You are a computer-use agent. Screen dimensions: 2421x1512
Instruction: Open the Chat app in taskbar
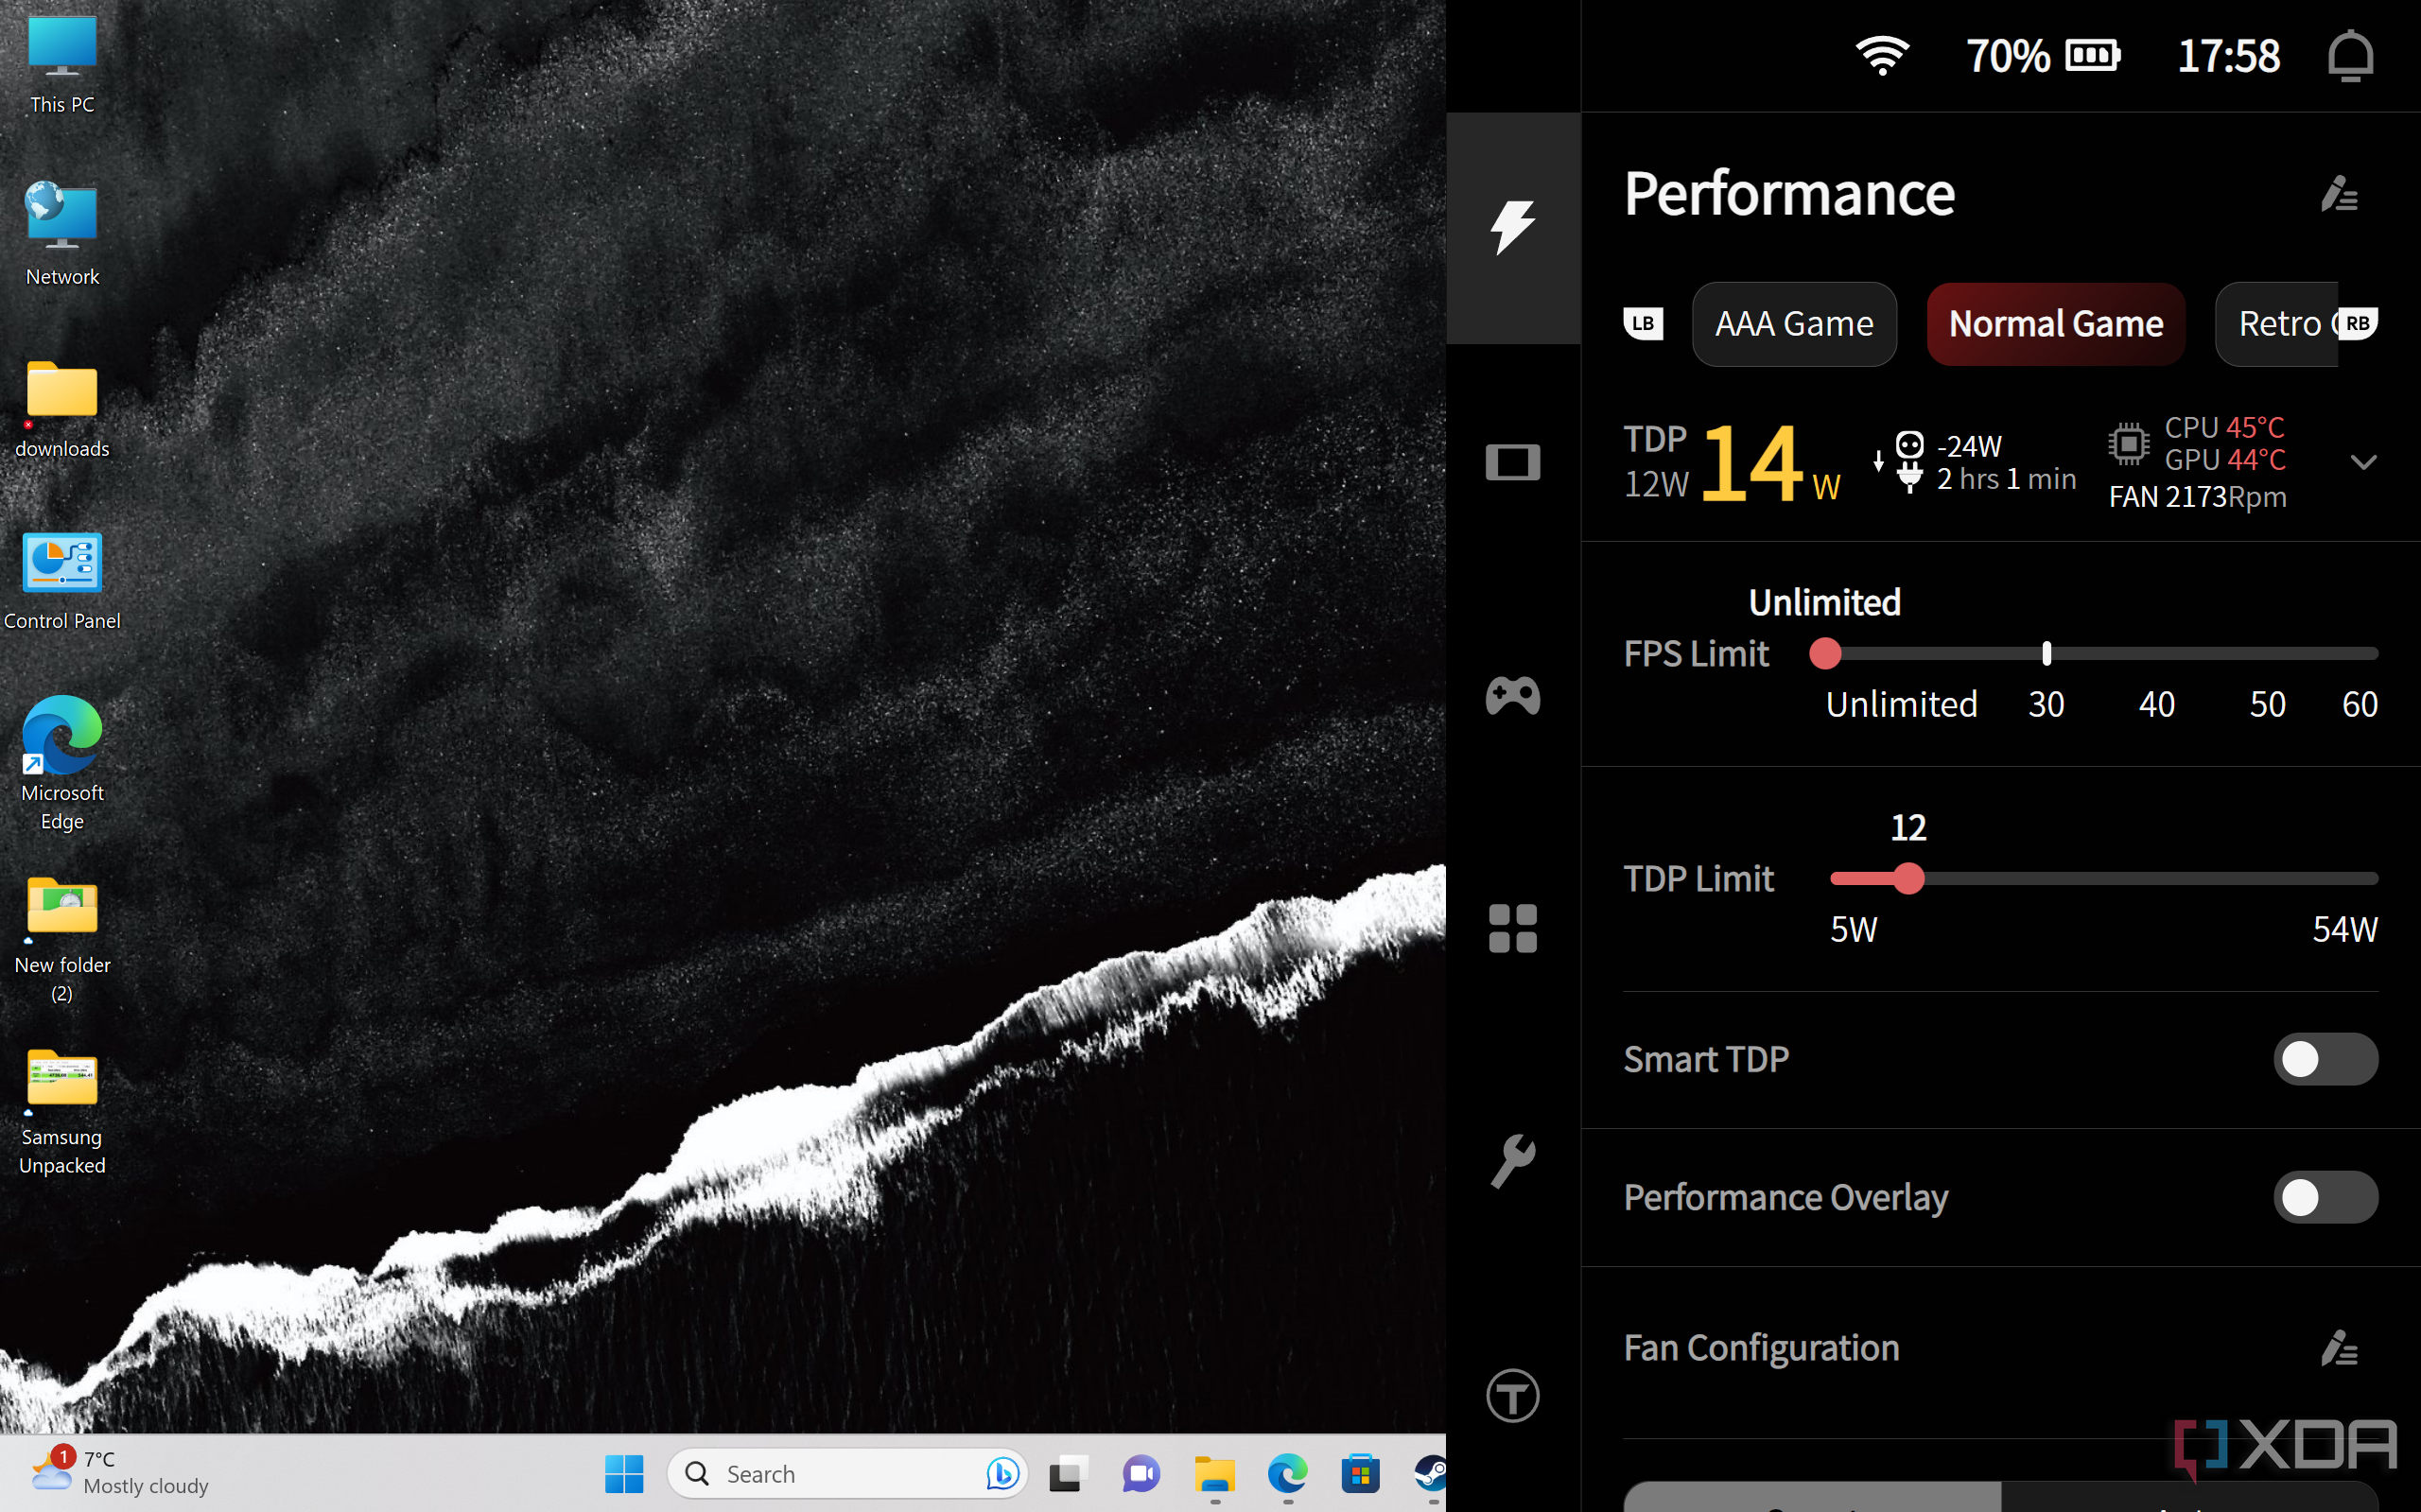tap(1141, 1474)
